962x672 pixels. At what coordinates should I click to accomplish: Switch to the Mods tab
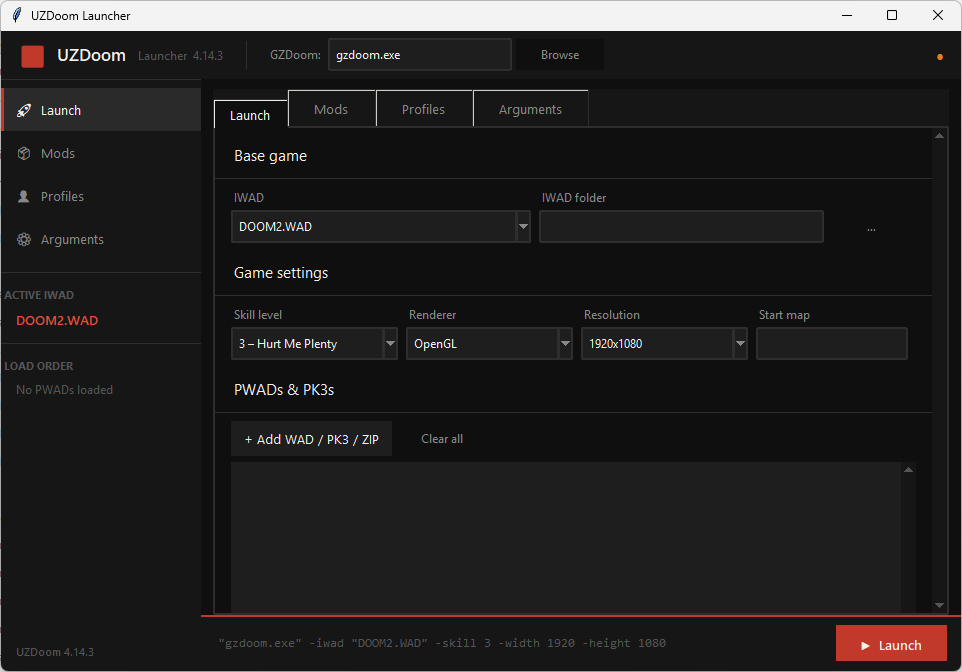coord(331,109)
